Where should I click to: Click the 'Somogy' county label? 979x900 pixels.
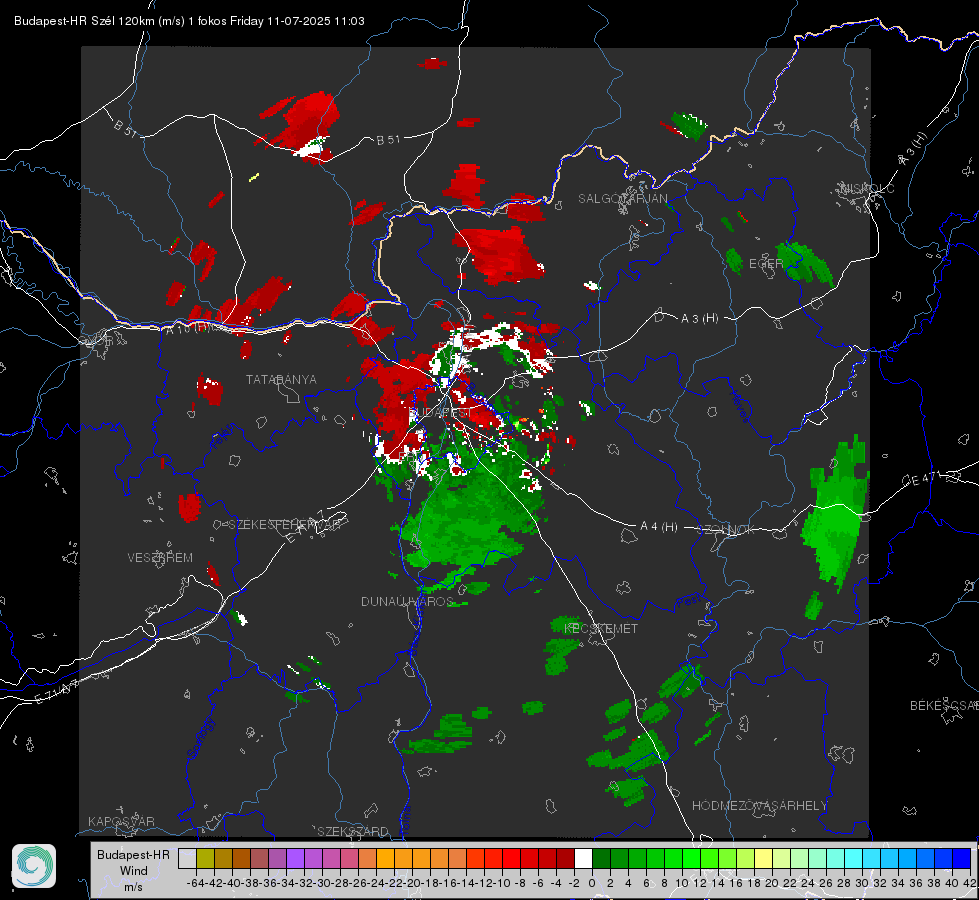click(201, 738)
